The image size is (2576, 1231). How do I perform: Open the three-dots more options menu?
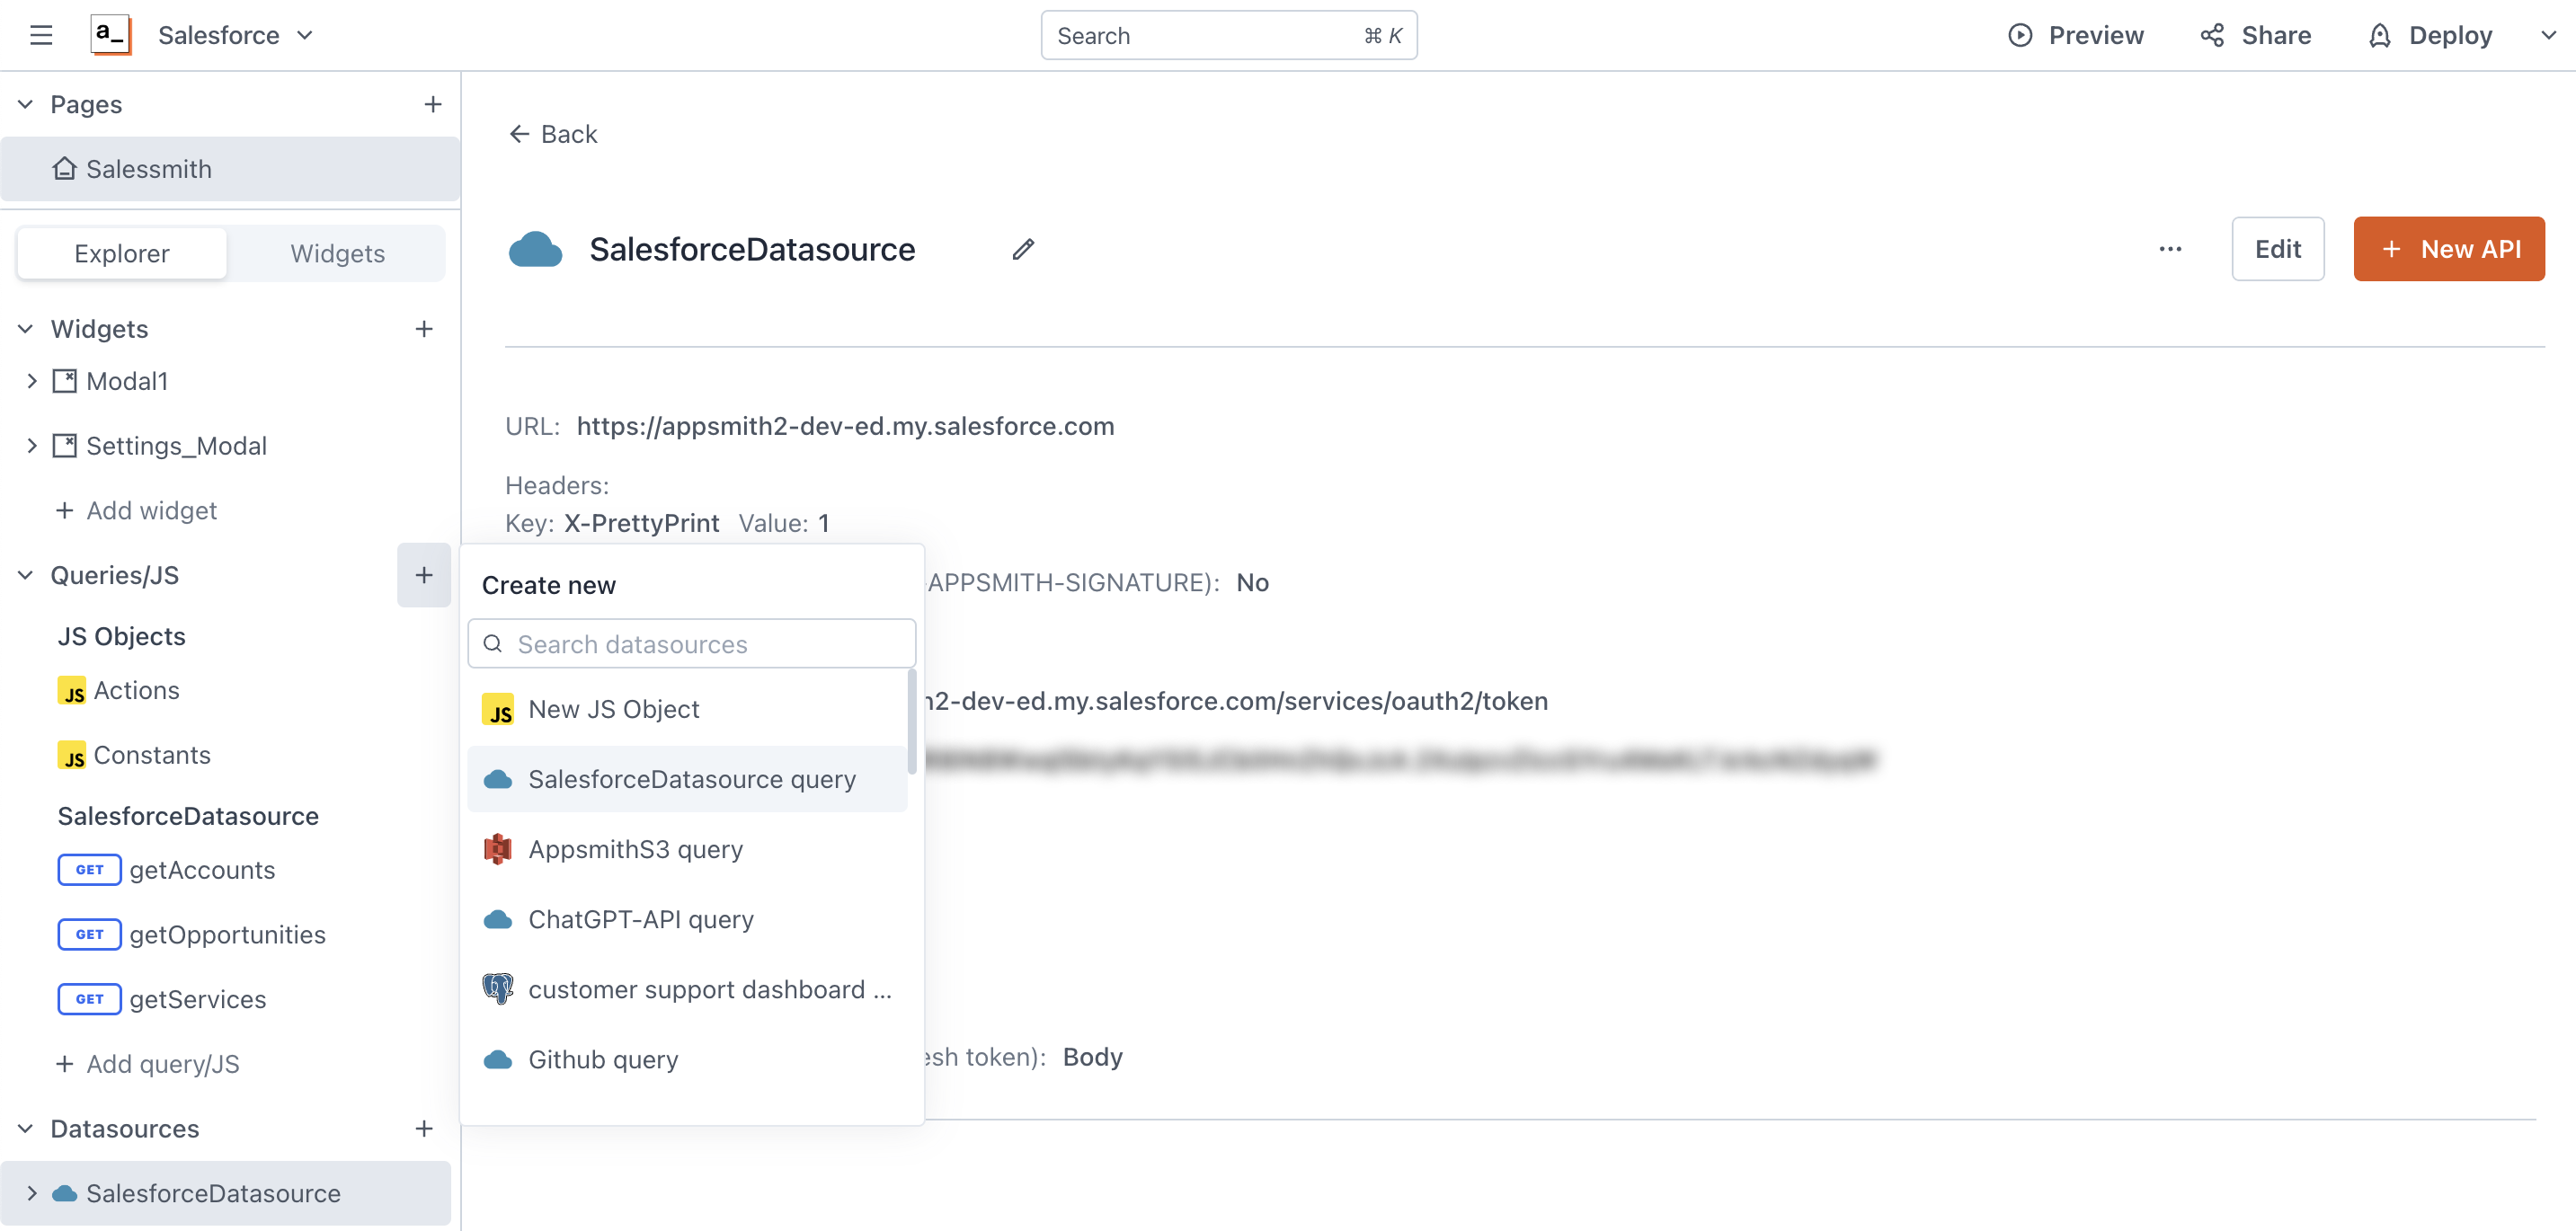coord(2169,249)
